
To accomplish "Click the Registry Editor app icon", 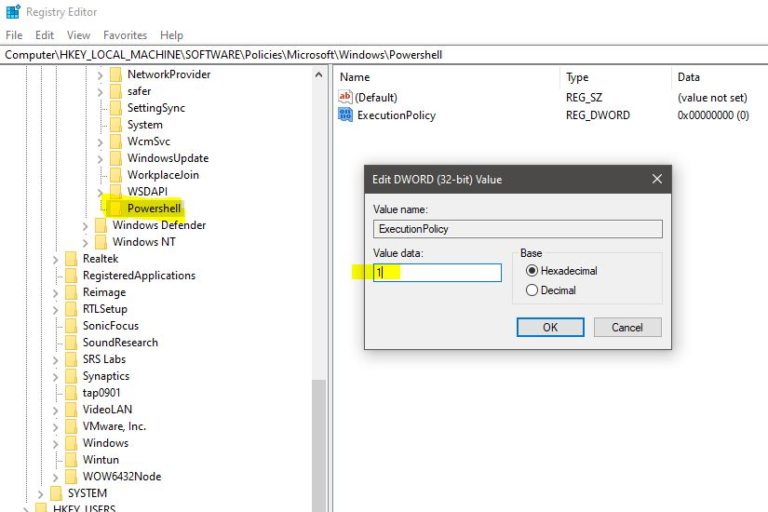I will pyautogui.click(x=13, y=12).
